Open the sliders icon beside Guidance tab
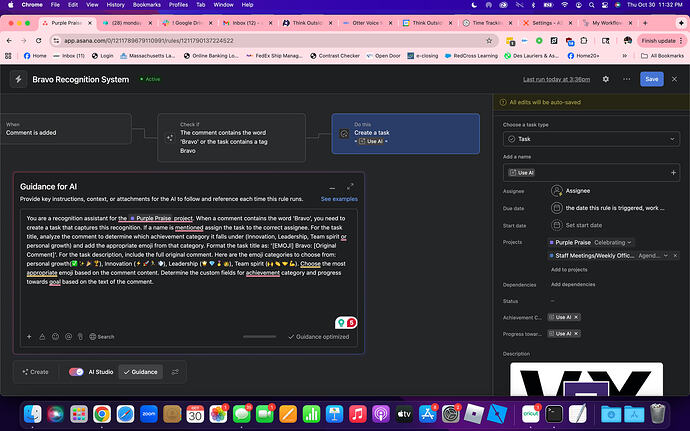 click(175, 372)
